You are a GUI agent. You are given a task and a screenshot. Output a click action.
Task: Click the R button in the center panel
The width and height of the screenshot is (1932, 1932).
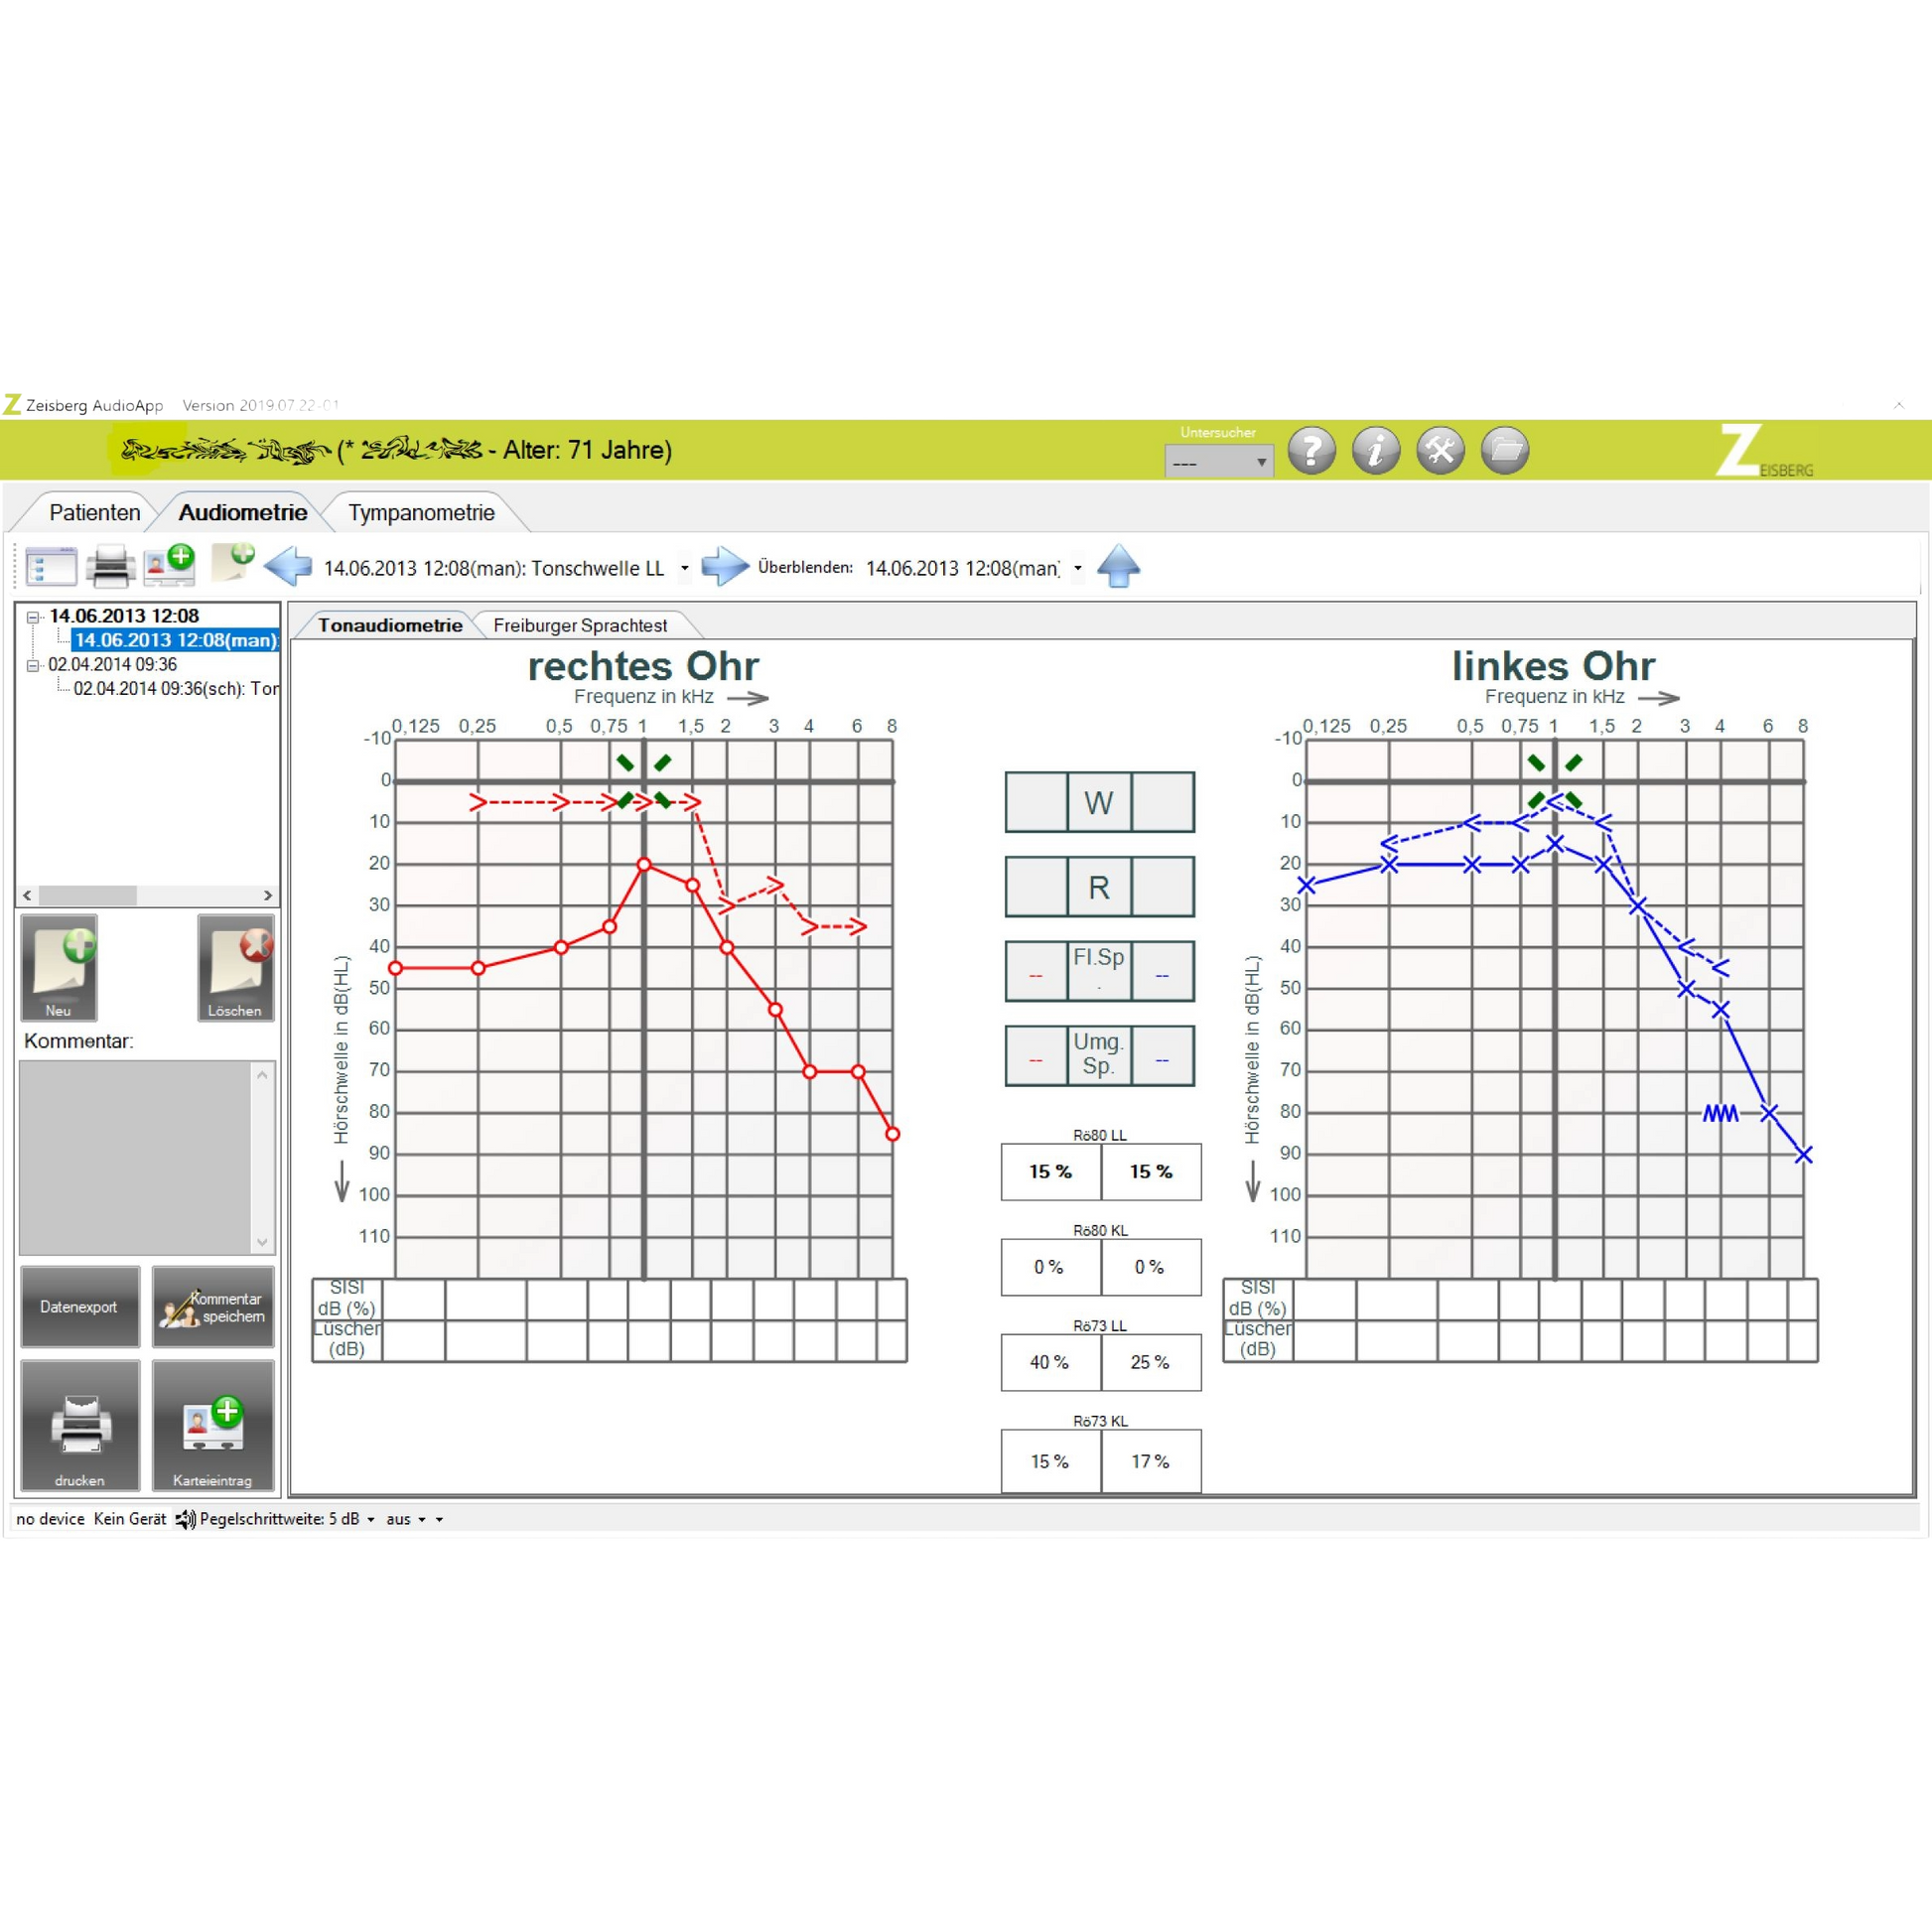pyautogui.click(x=1099, y=887)
